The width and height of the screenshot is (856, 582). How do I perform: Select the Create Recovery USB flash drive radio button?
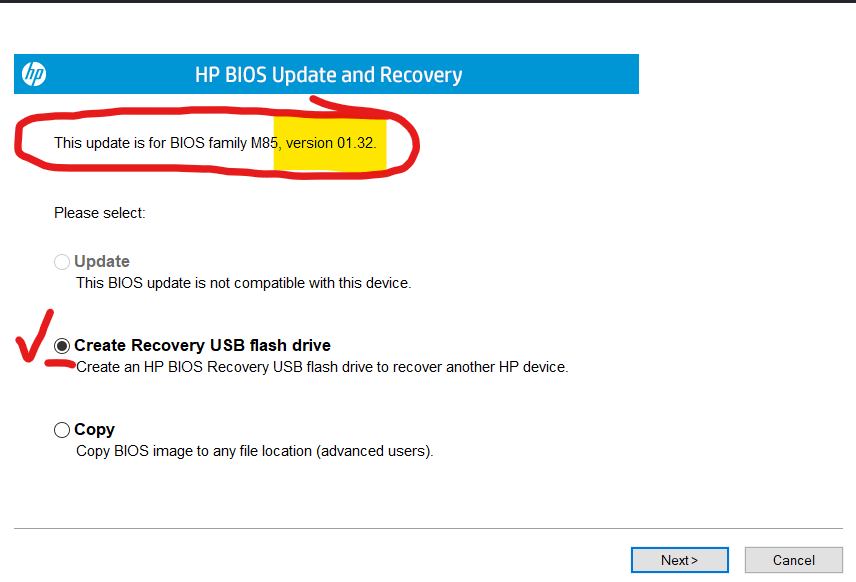[62, 346]
